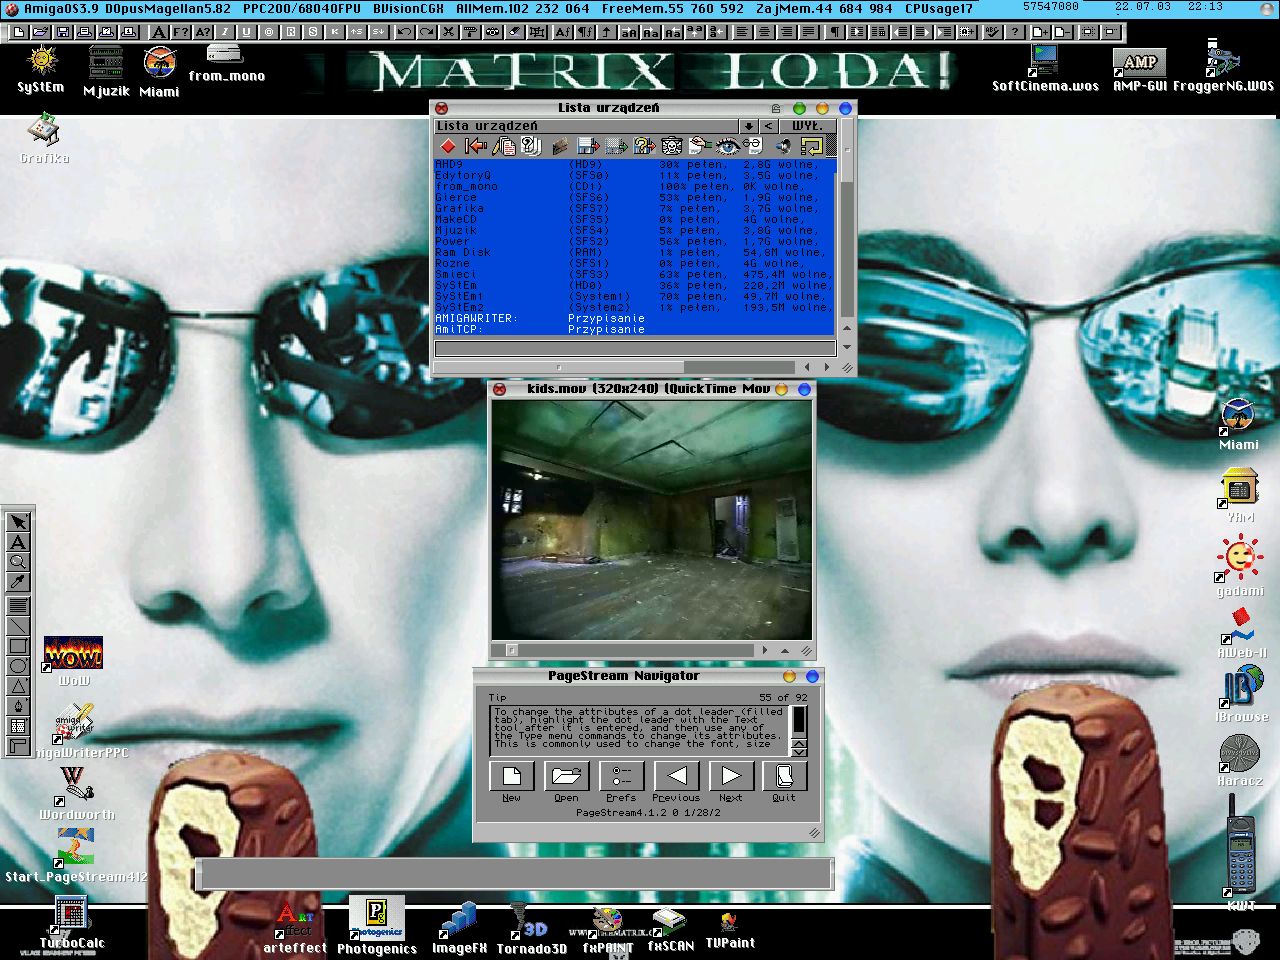
Task: Show the Next tip in Navigator
Action: (x=731, y=776)
